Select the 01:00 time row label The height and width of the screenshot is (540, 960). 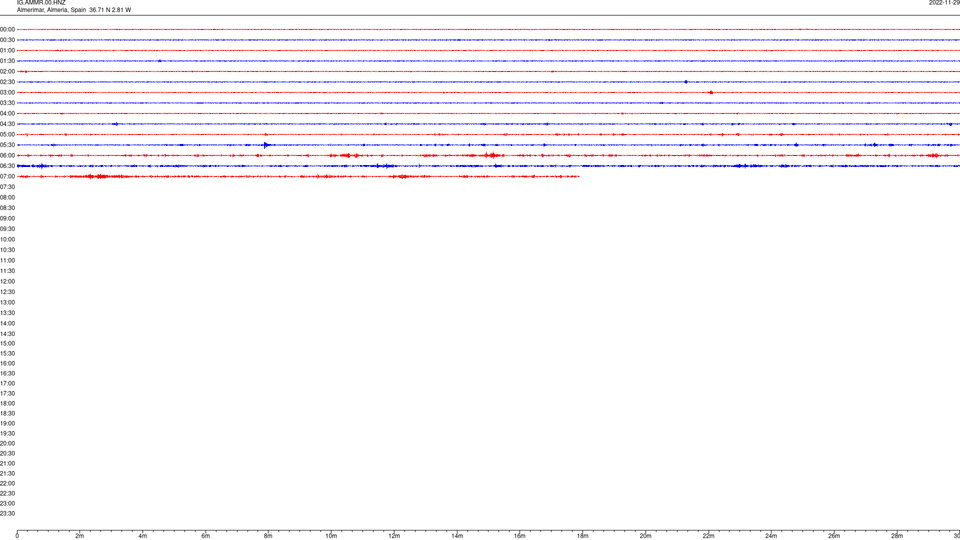7,50
